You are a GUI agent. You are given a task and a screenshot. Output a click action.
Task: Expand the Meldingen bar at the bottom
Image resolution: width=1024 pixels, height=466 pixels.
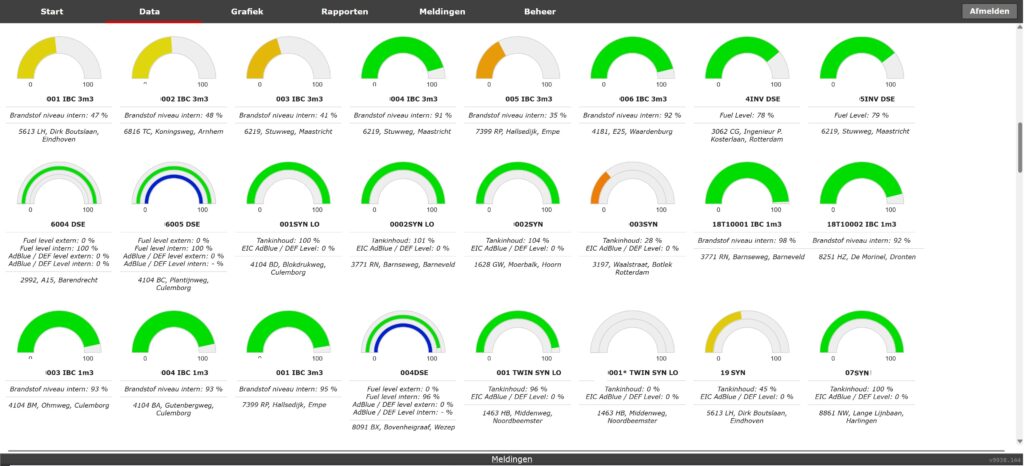[x=511, y=459]
